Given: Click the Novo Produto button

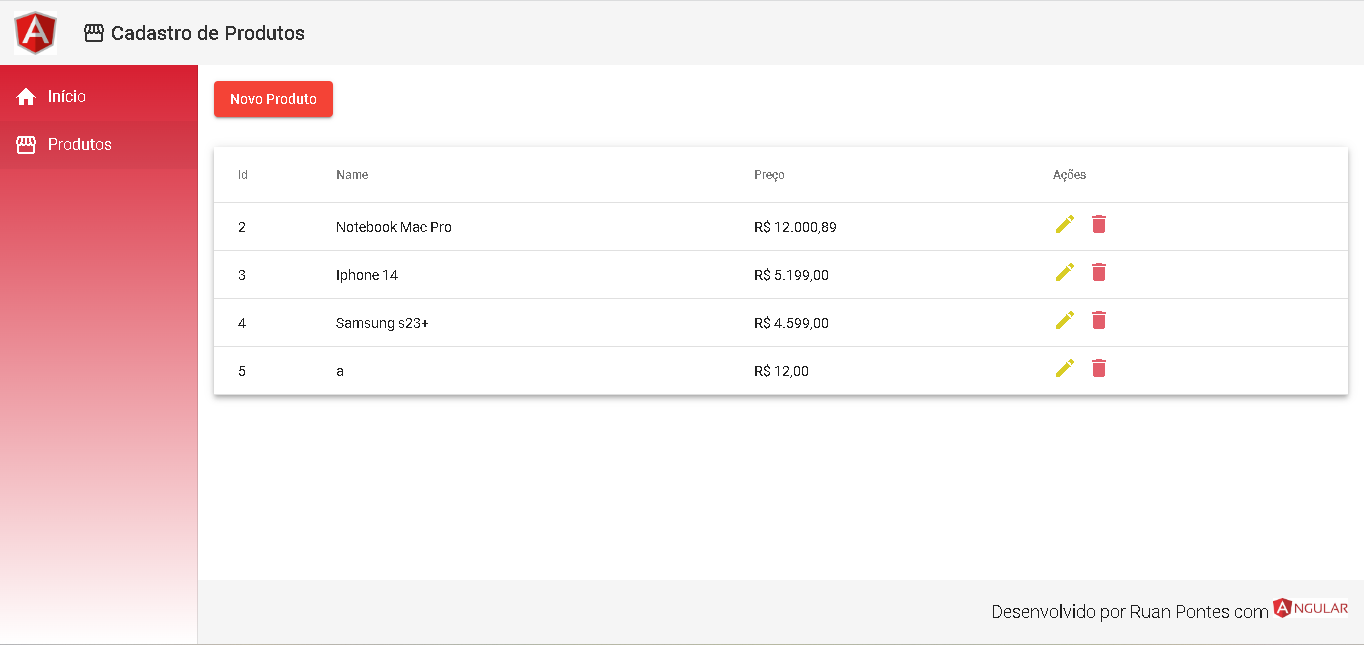Looking at the screenshot, I should point(273,99).
